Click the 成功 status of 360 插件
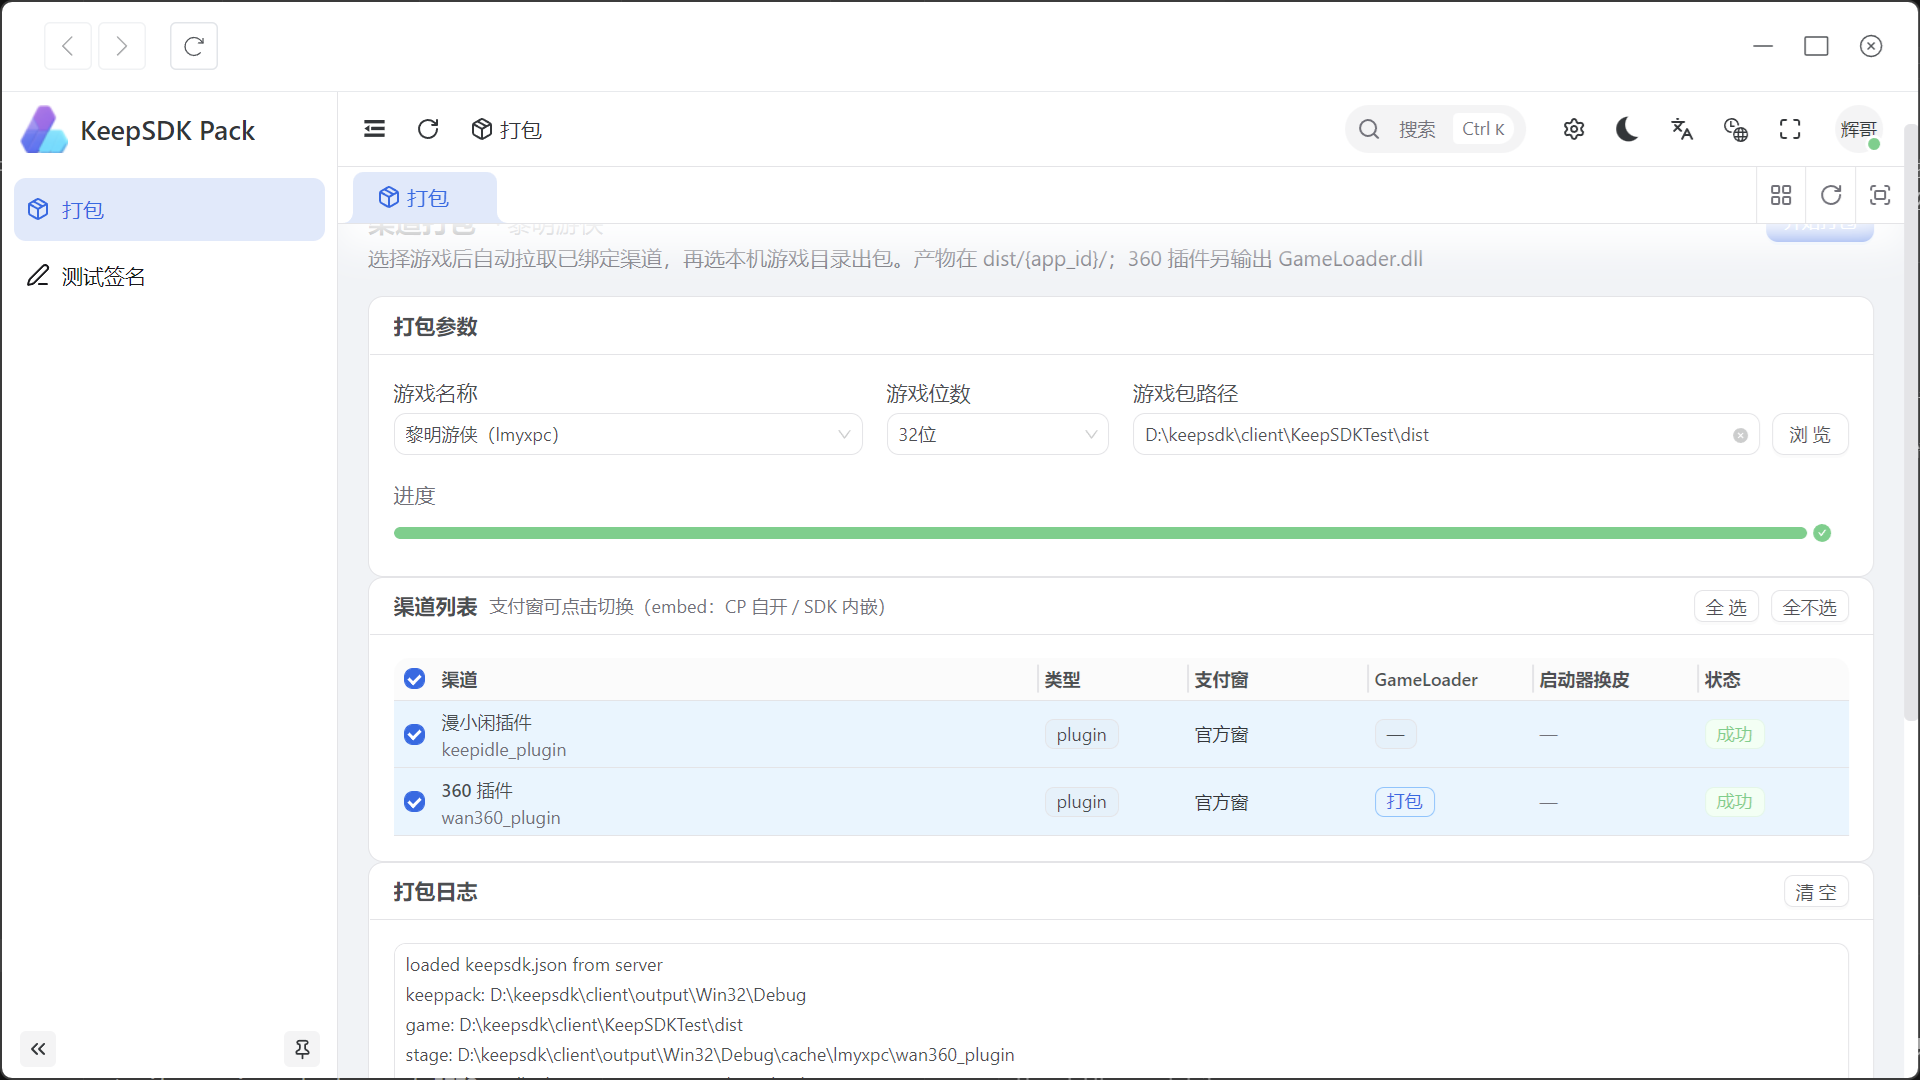 [1734, 802]
